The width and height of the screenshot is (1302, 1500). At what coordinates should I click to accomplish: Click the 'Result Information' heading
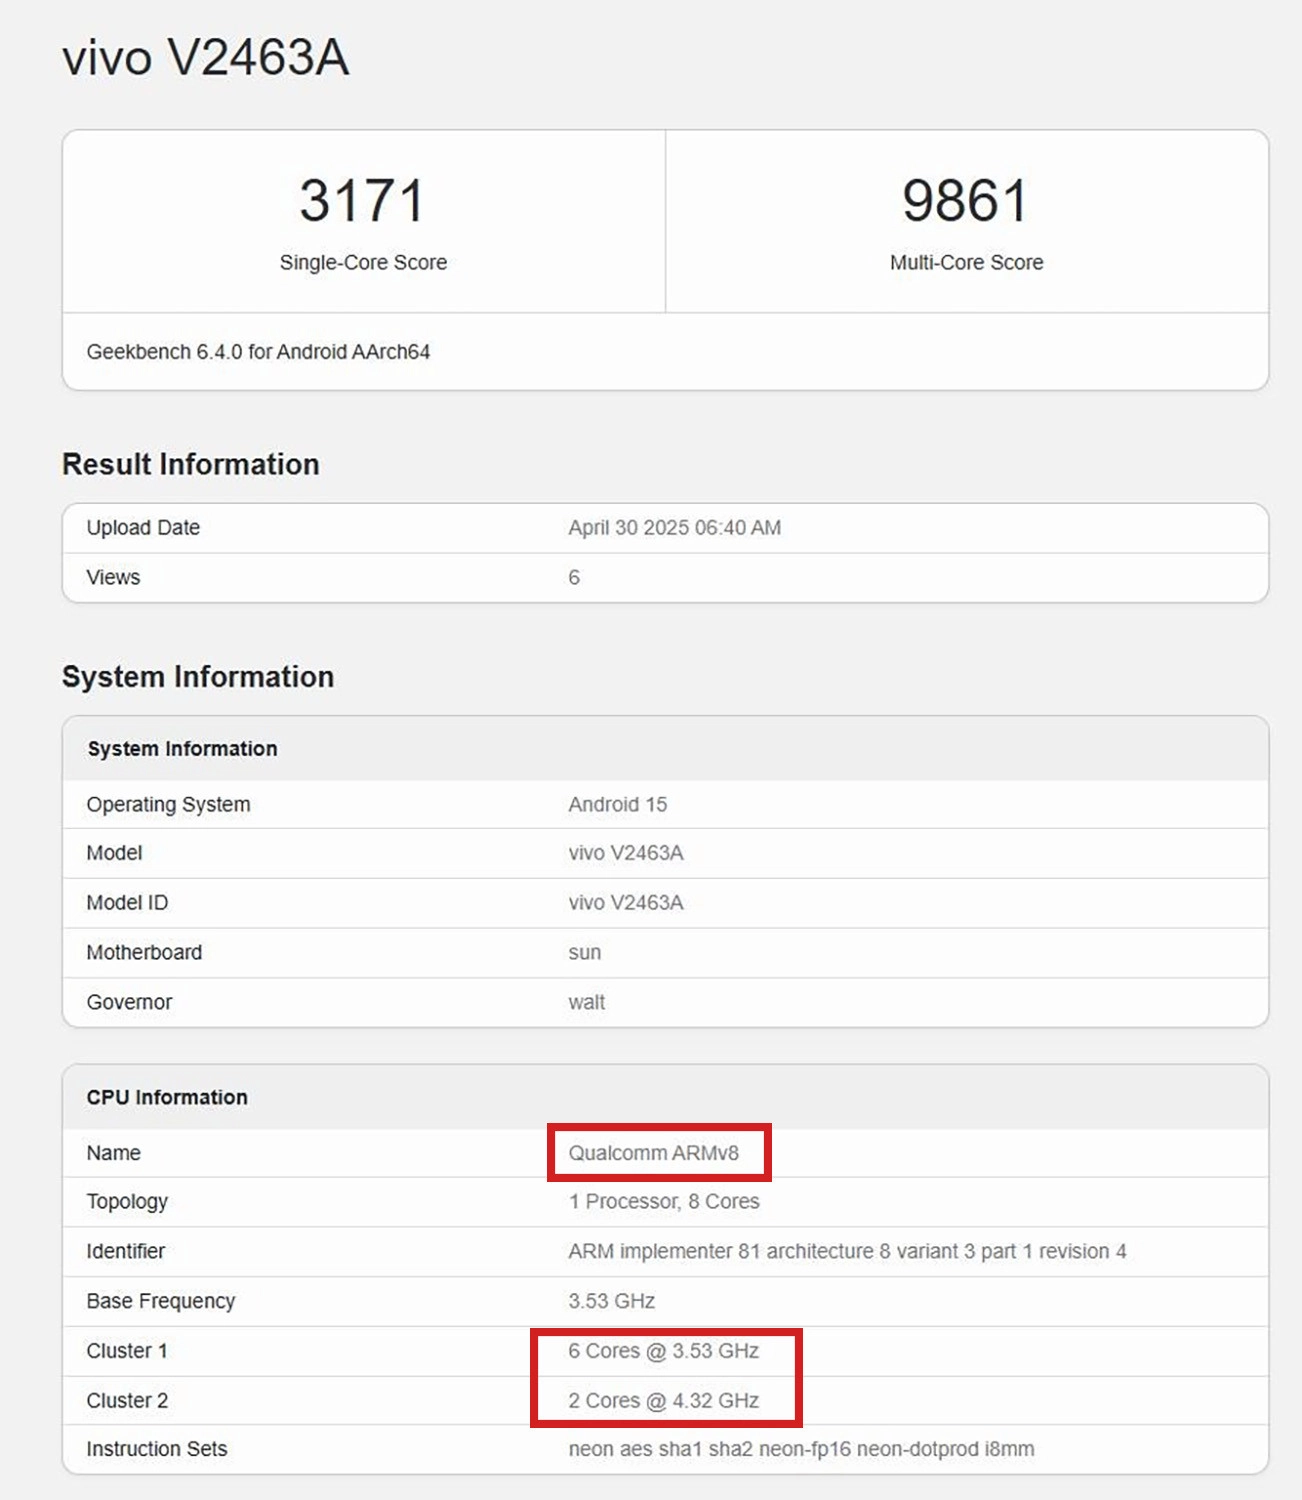click(191, 464)
